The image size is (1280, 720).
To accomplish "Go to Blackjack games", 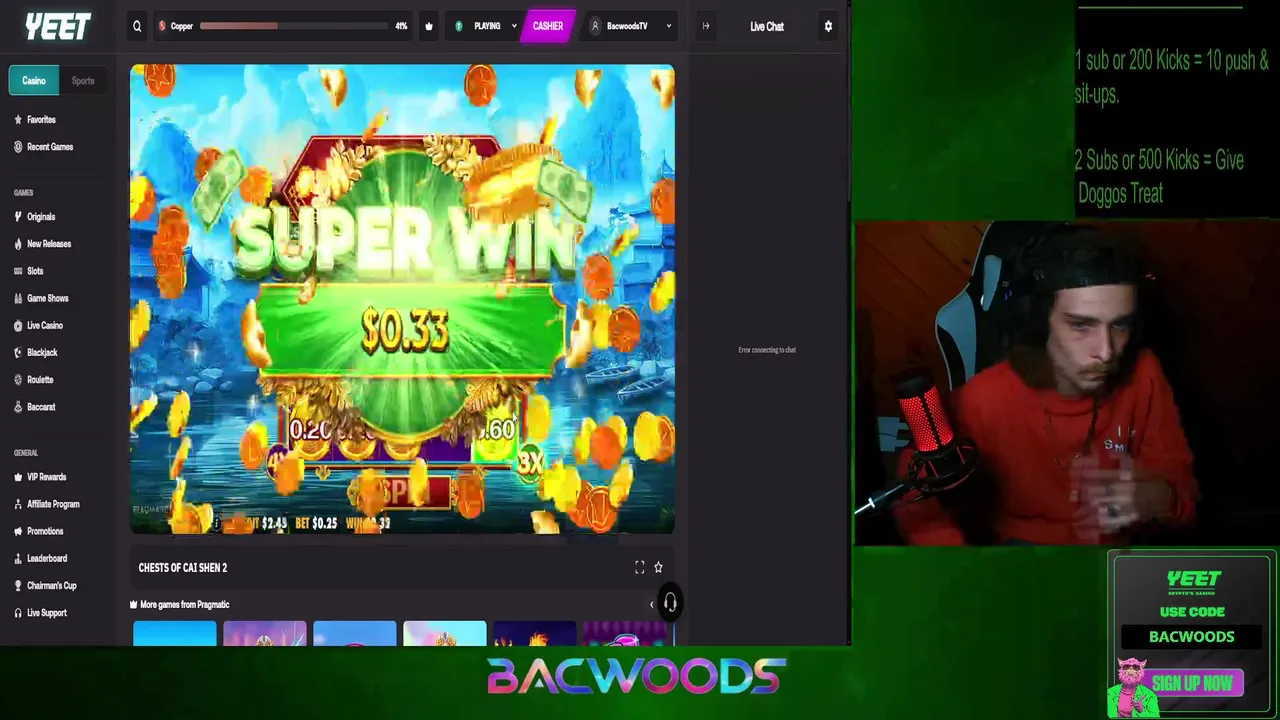I will tap(42, 352).
